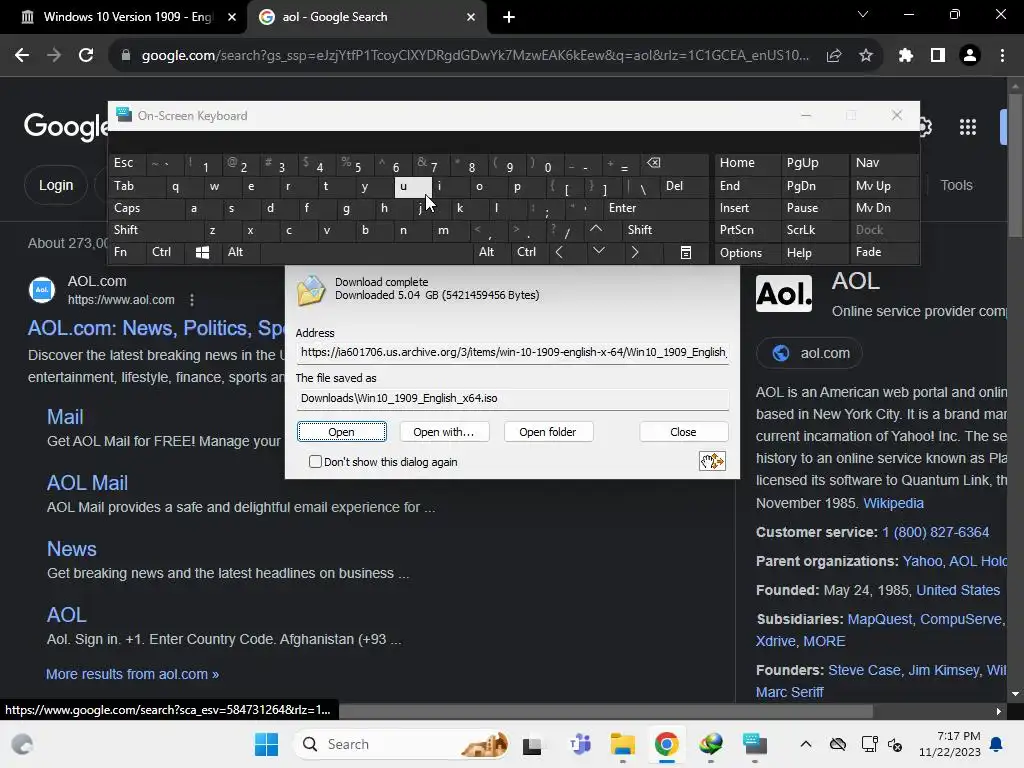Click the Windows logo key on On-Screen Keyboard
This screenshot has height=768, width=1024.
click(x=202, y=252)
